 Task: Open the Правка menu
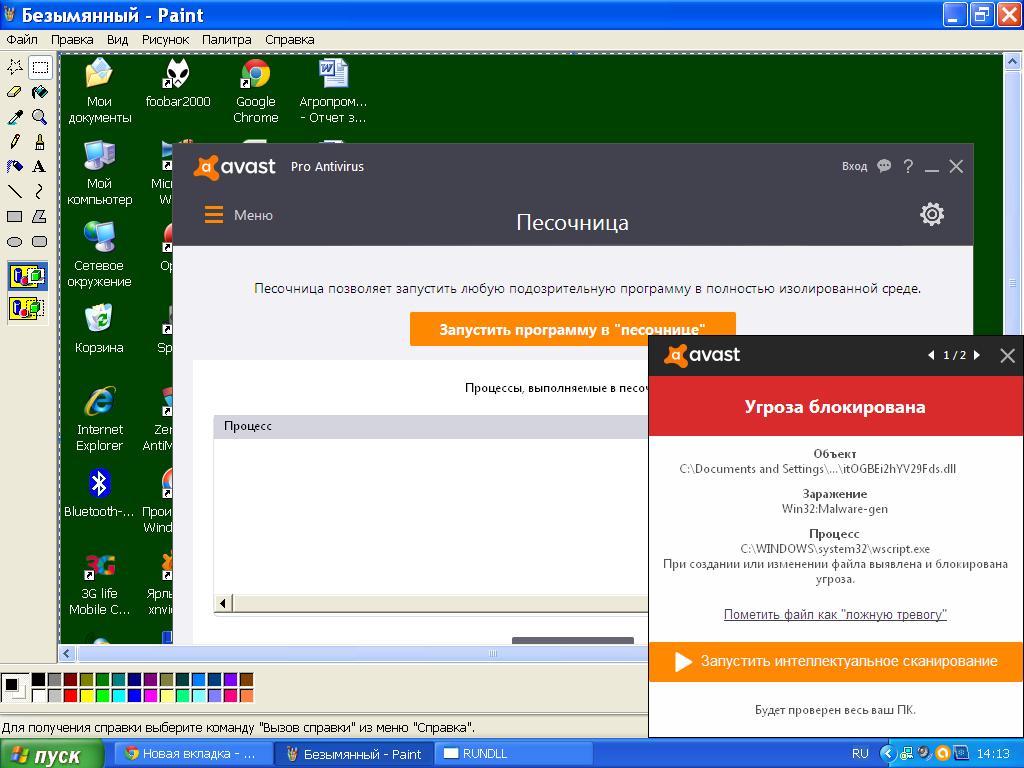72,40
